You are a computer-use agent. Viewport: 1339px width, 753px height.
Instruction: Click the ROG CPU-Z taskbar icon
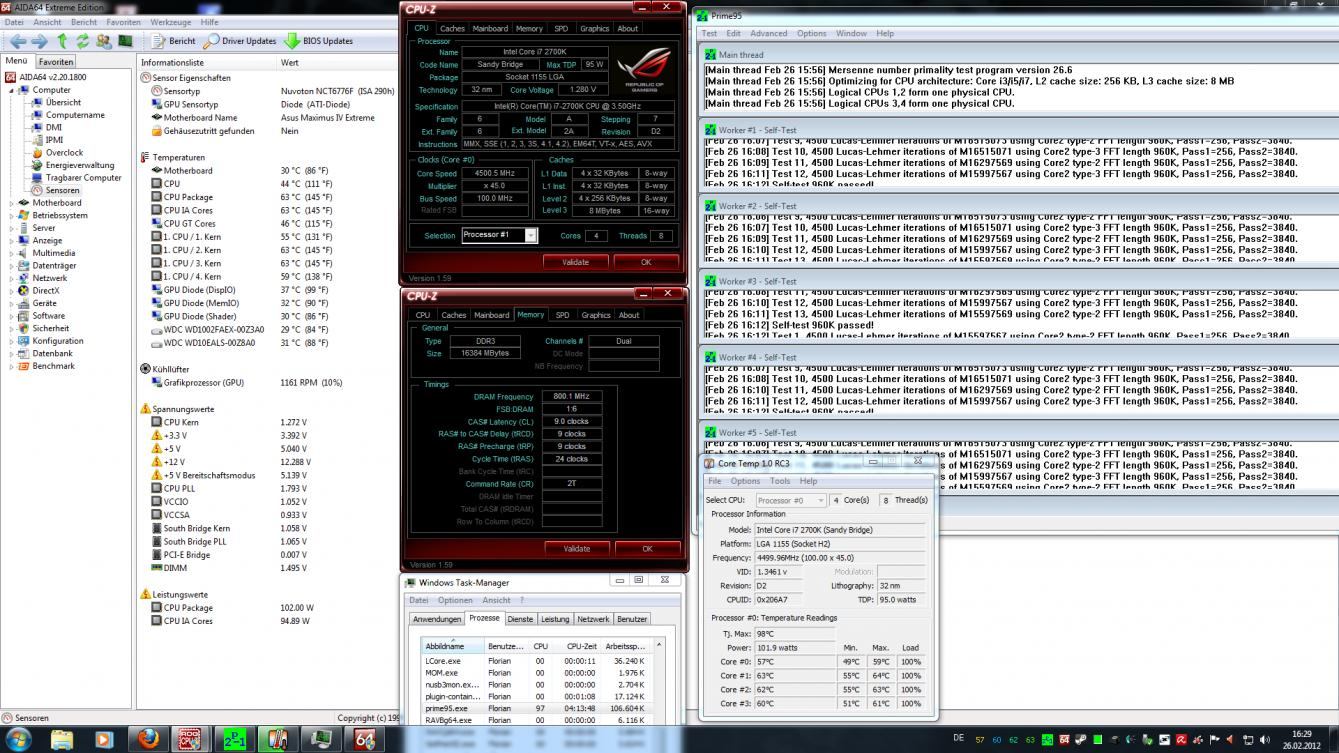[x=190, y=740]
